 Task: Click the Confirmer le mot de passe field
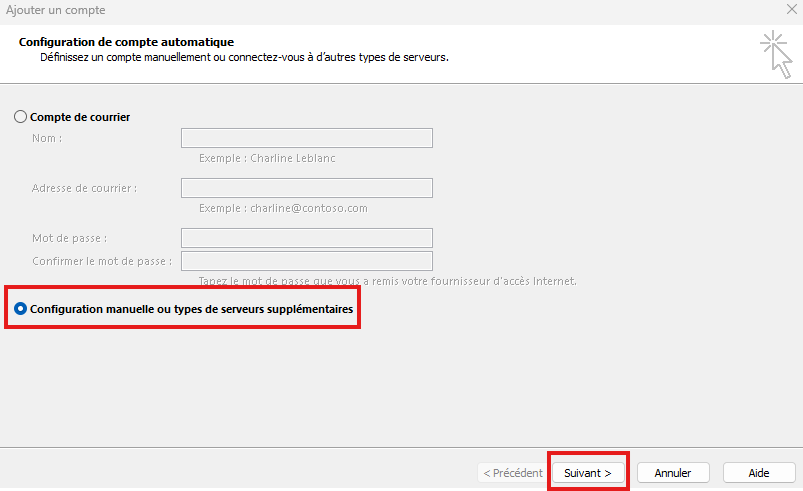tap(306, 261)
